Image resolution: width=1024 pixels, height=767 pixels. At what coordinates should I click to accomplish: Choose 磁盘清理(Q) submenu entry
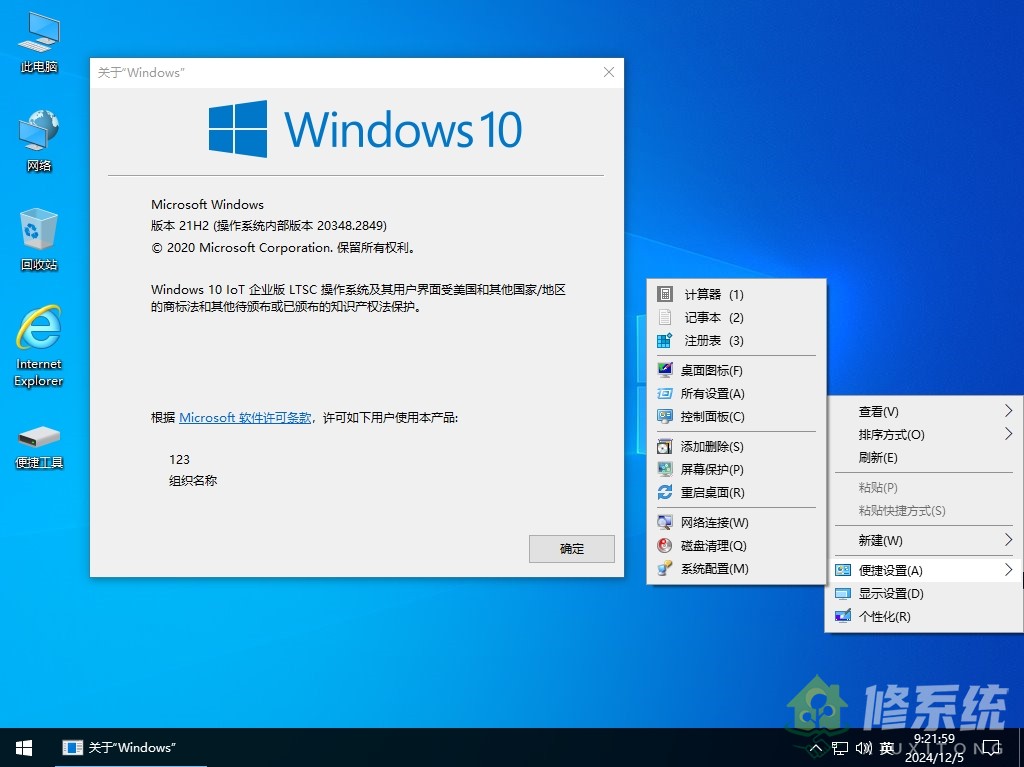[x=736, y=546]
